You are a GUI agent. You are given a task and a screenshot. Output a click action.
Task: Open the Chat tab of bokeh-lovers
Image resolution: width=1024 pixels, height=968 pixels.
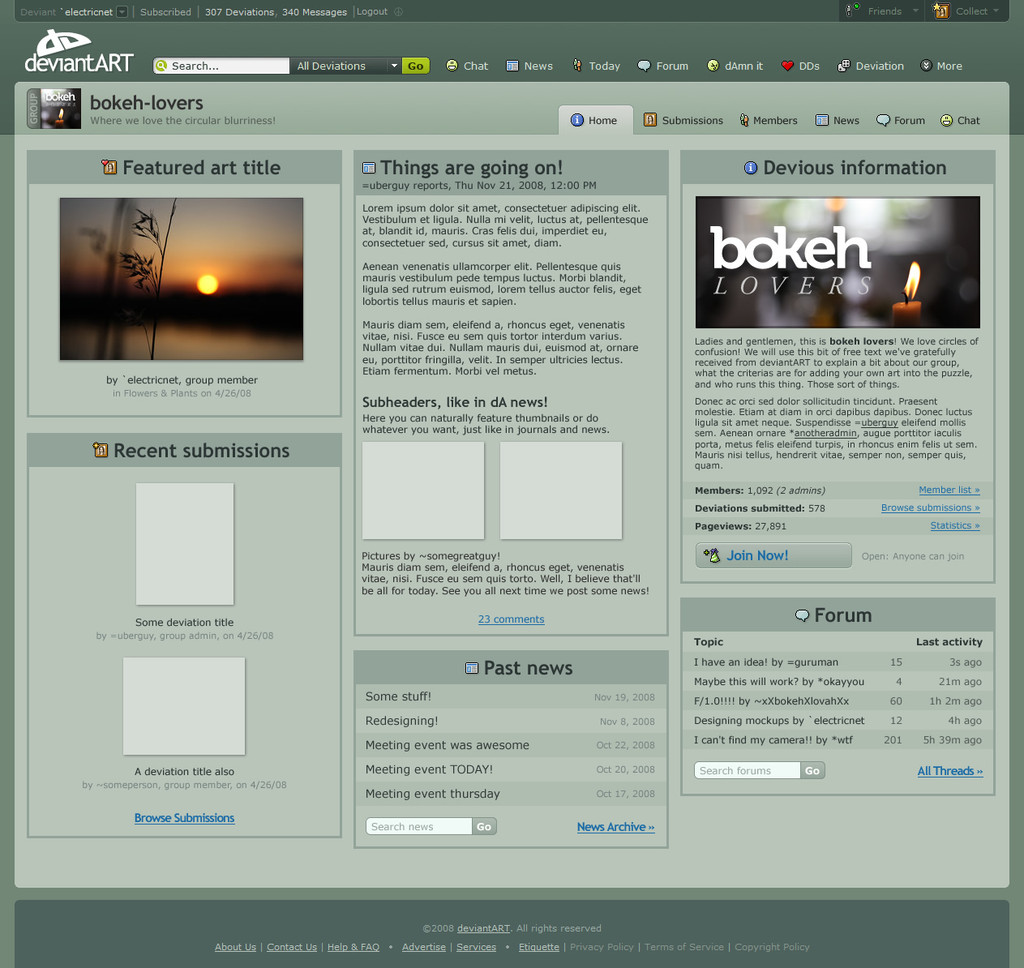pos(960,120)
